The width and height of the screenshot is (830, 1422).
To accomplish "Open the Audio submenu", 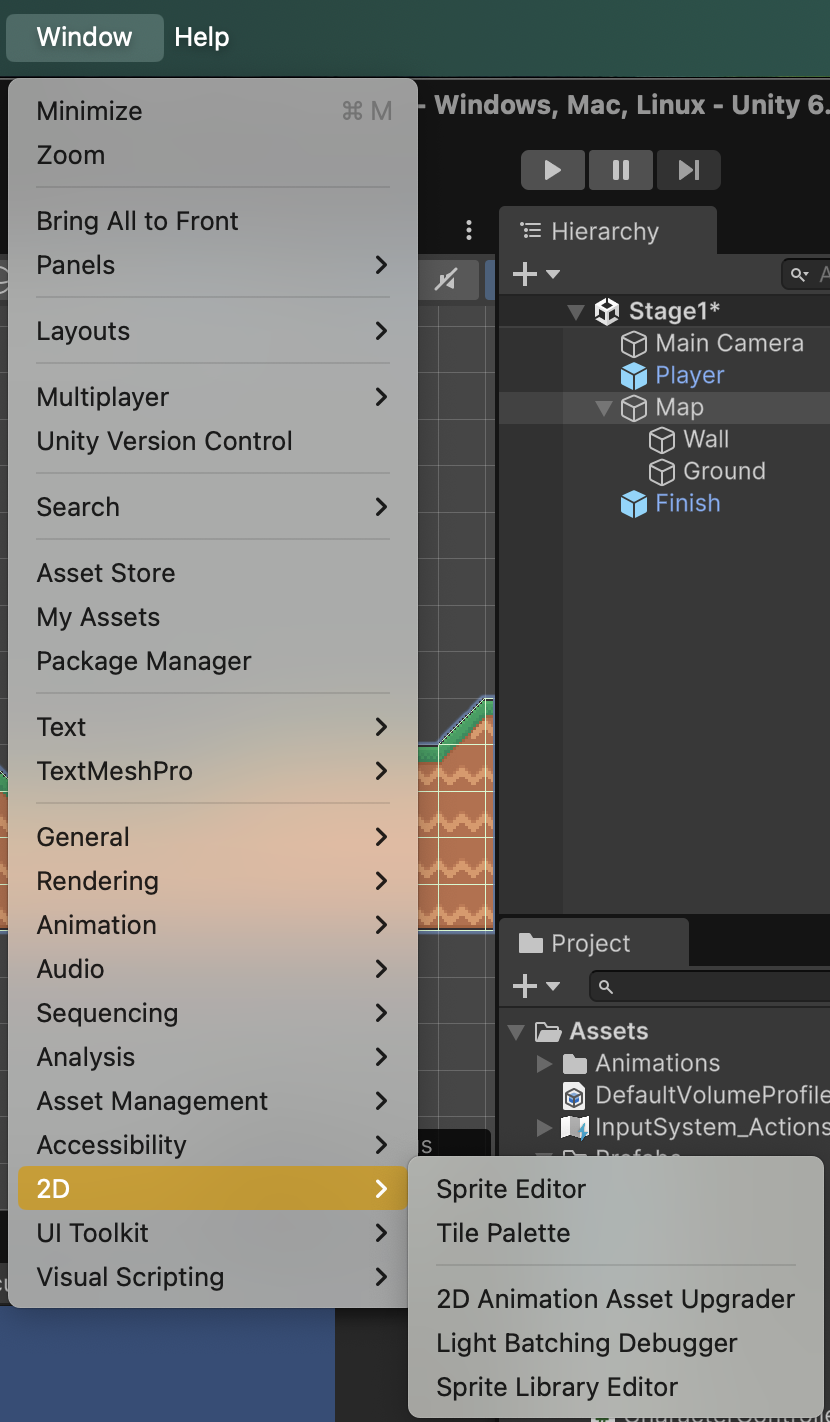I will (x=213, y=969).
